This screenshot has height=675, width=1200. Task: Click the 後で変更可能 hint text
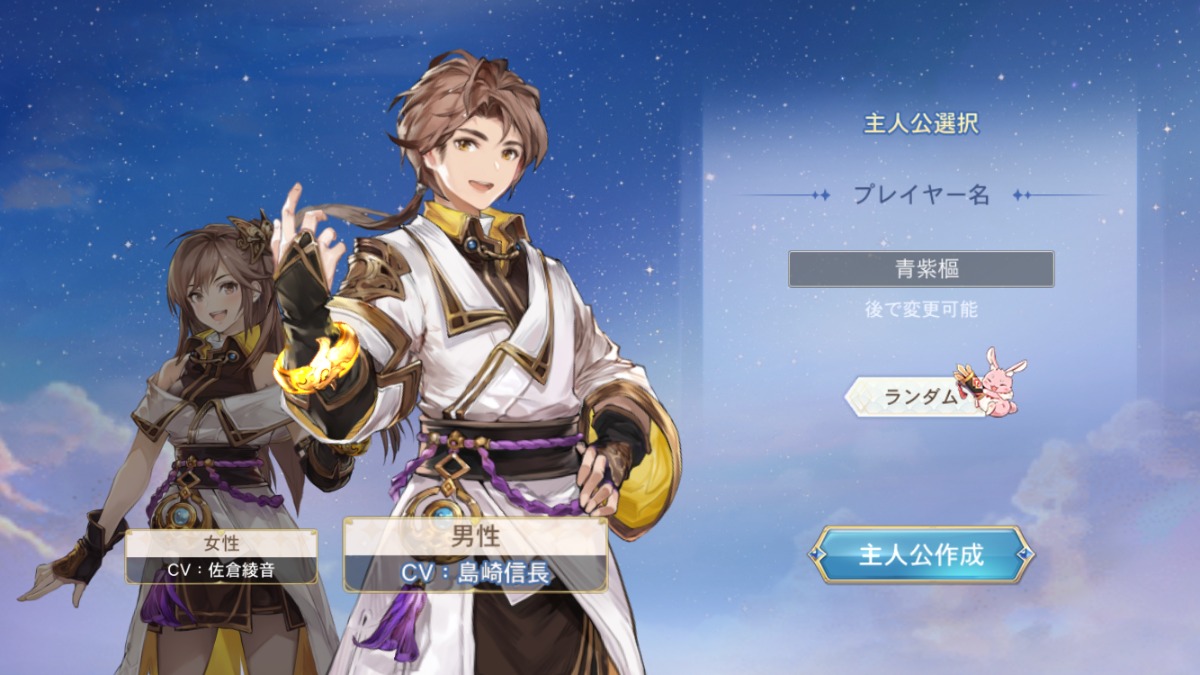point(921,309)
